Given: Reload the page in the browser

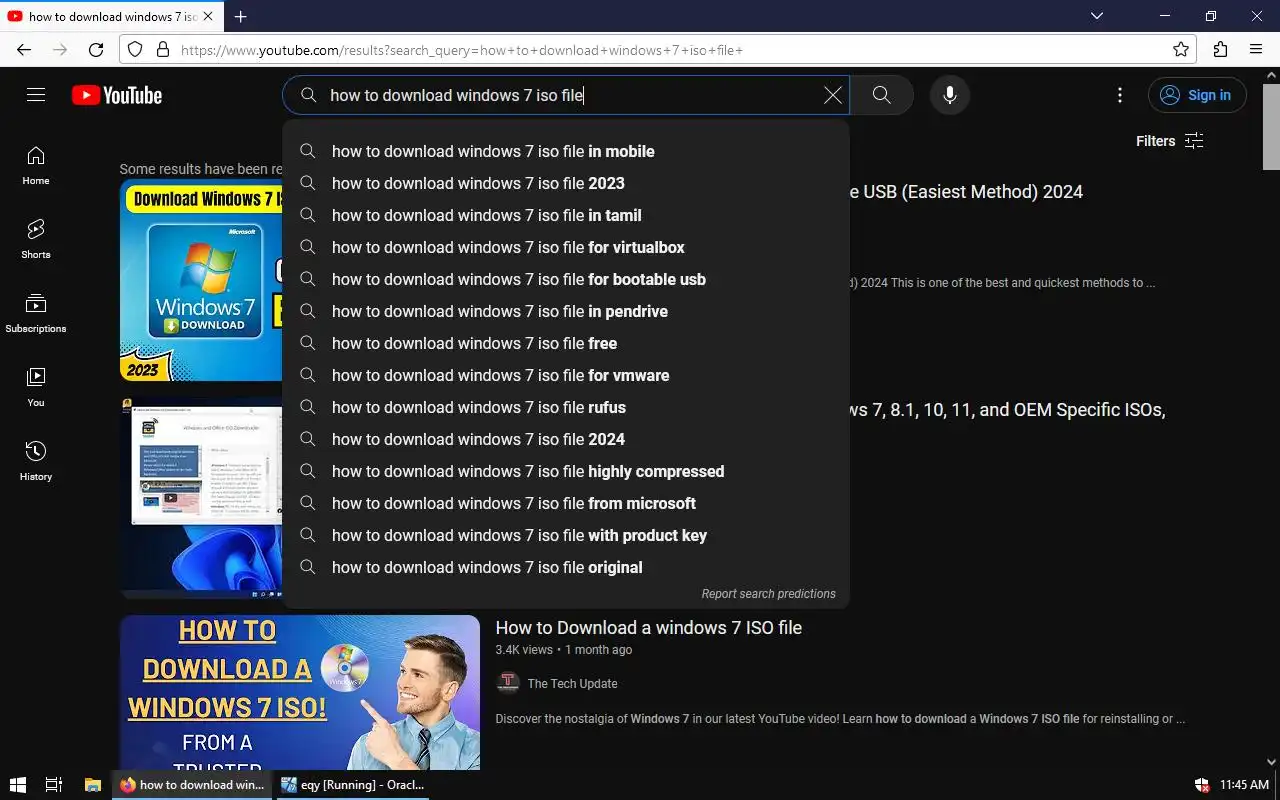Looking at the screenshot, I should (96, 49).
